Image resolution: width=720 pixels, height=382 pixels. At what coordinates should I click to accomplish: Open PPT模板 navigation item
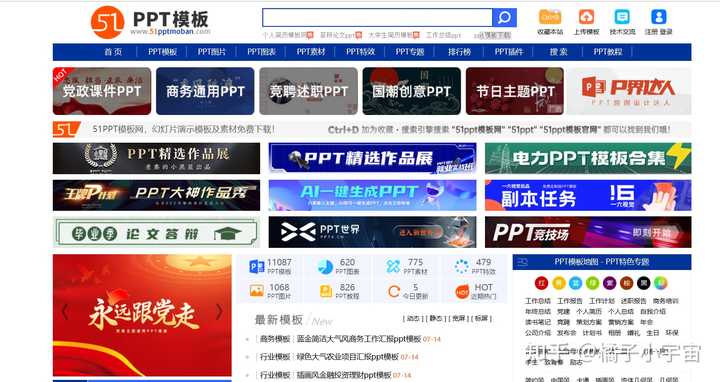(x=163, y=52)
